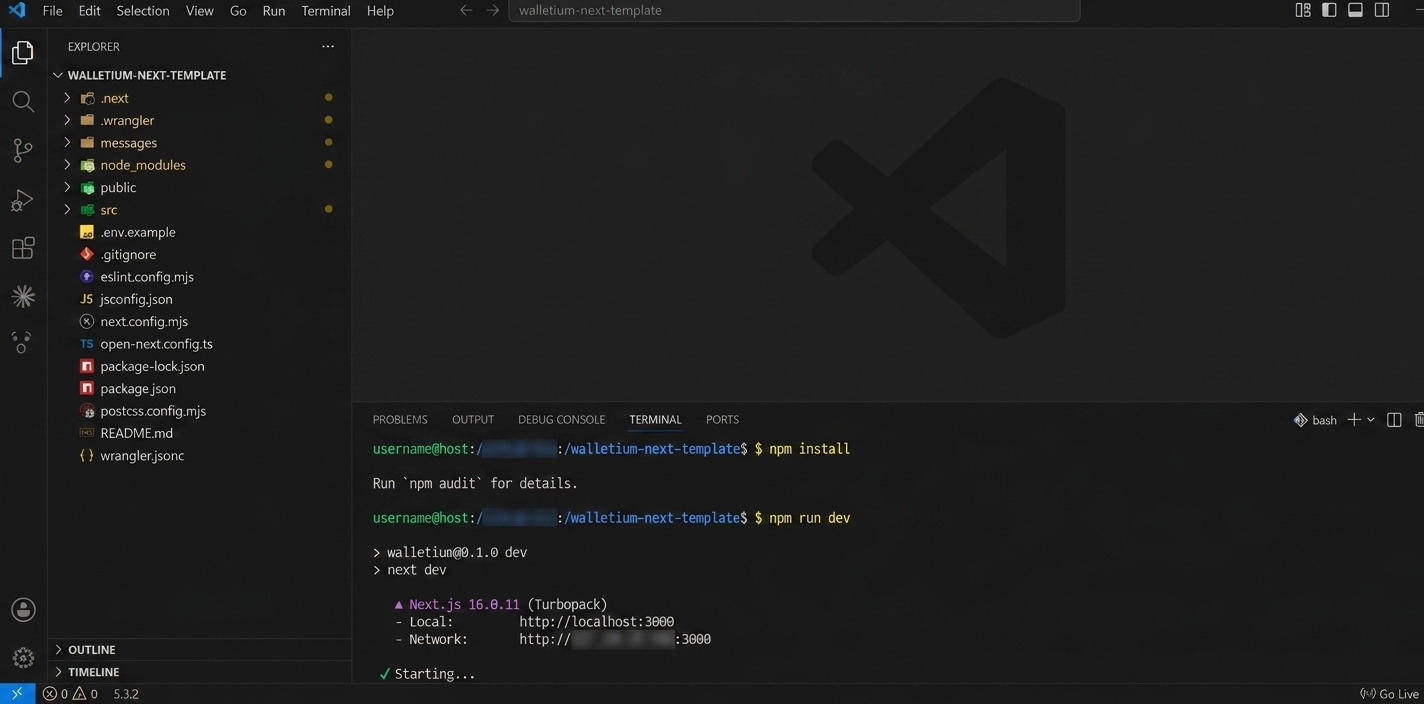
Task: Expand the src folder
Action: pyautogui.click(x=200, y=210)
